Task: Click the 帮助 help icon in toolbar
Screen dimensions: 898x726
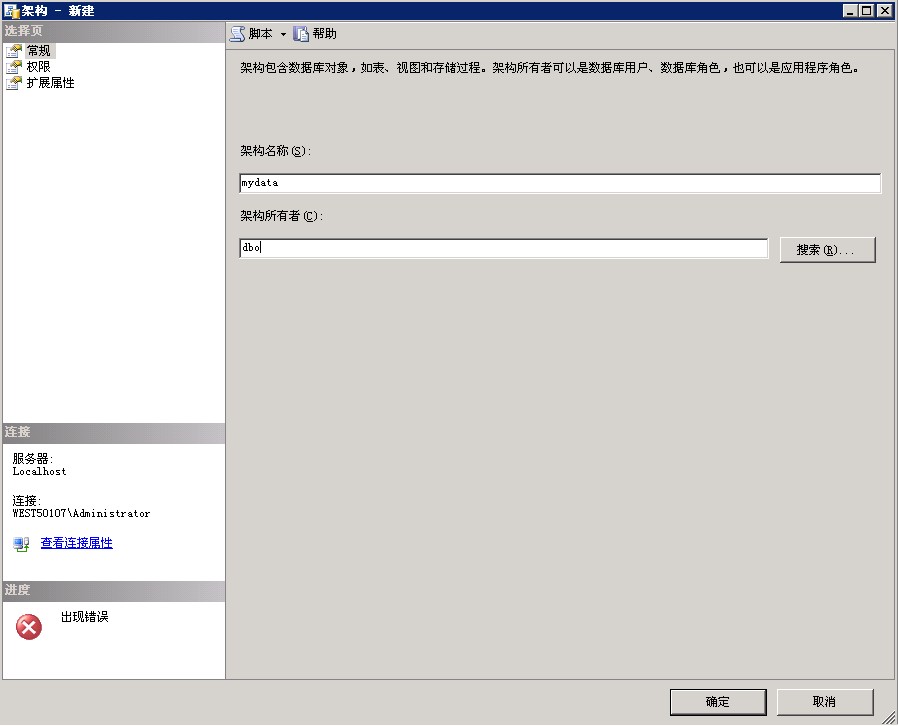Action: click(301, 34)
